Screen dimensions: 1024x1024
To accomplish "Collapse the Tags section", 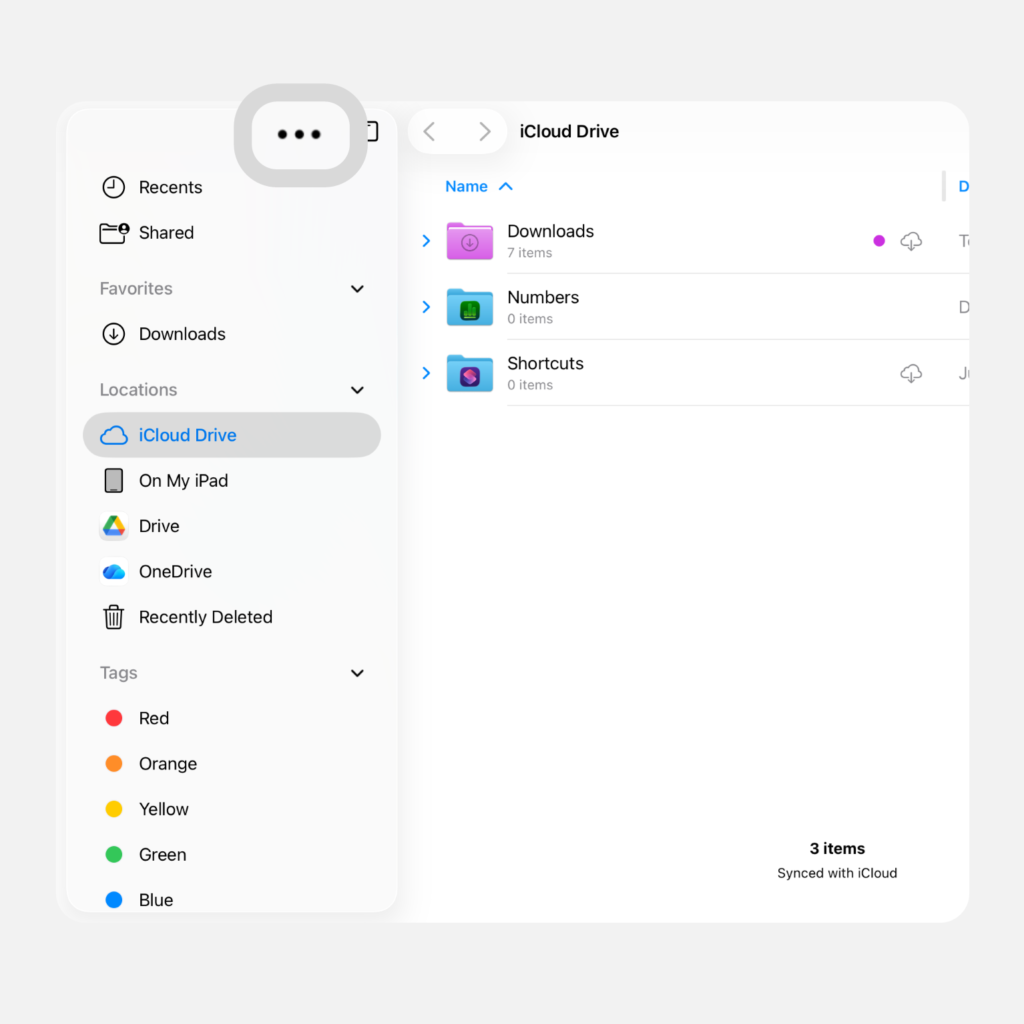I will point(357,673).
